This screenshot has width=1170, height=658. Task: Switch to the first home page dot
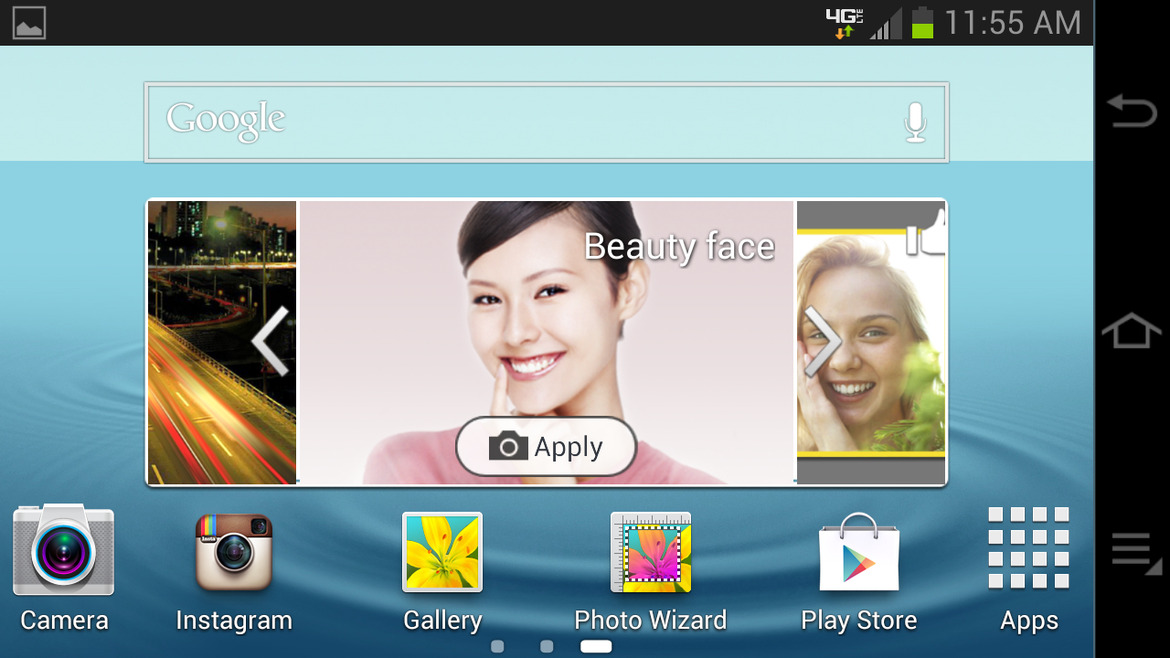tap(497, 647)
